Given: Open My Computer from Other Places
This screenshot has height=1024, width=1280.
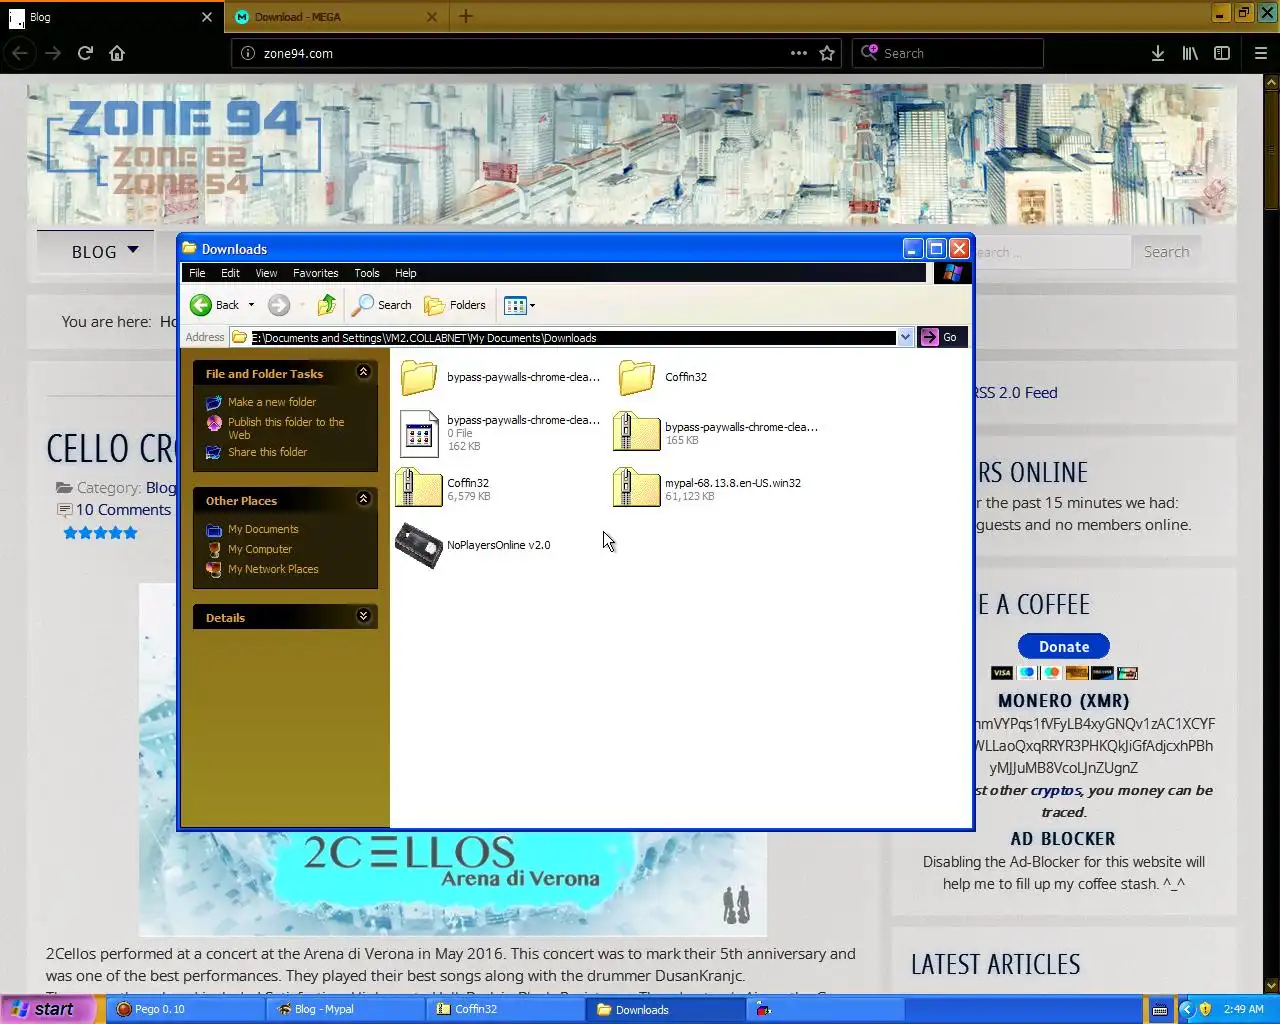Looking at the screenshot, I should pyautogui.click(x=260, y=549).
